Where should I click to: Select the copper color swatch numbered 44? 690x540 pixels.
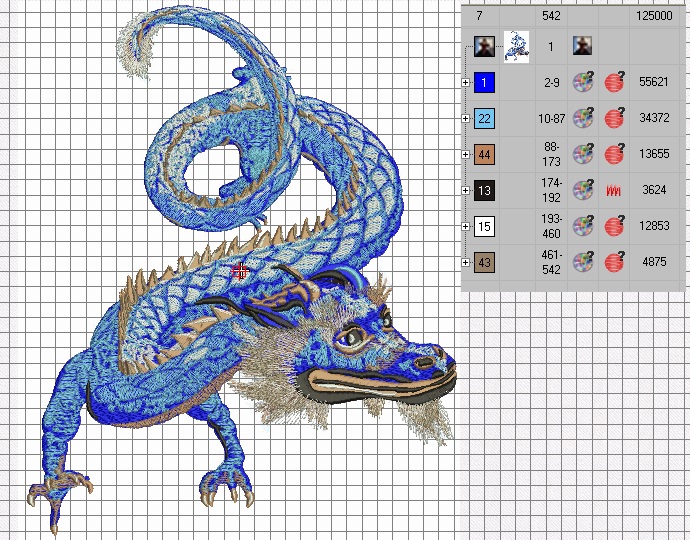[x=484, y=154]
